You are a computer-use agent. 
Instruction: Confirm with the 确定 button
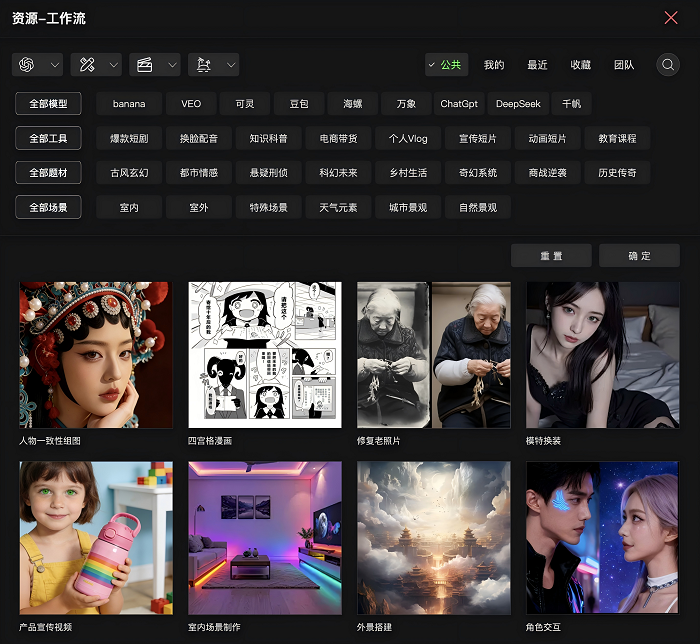[x=639, y=256]
